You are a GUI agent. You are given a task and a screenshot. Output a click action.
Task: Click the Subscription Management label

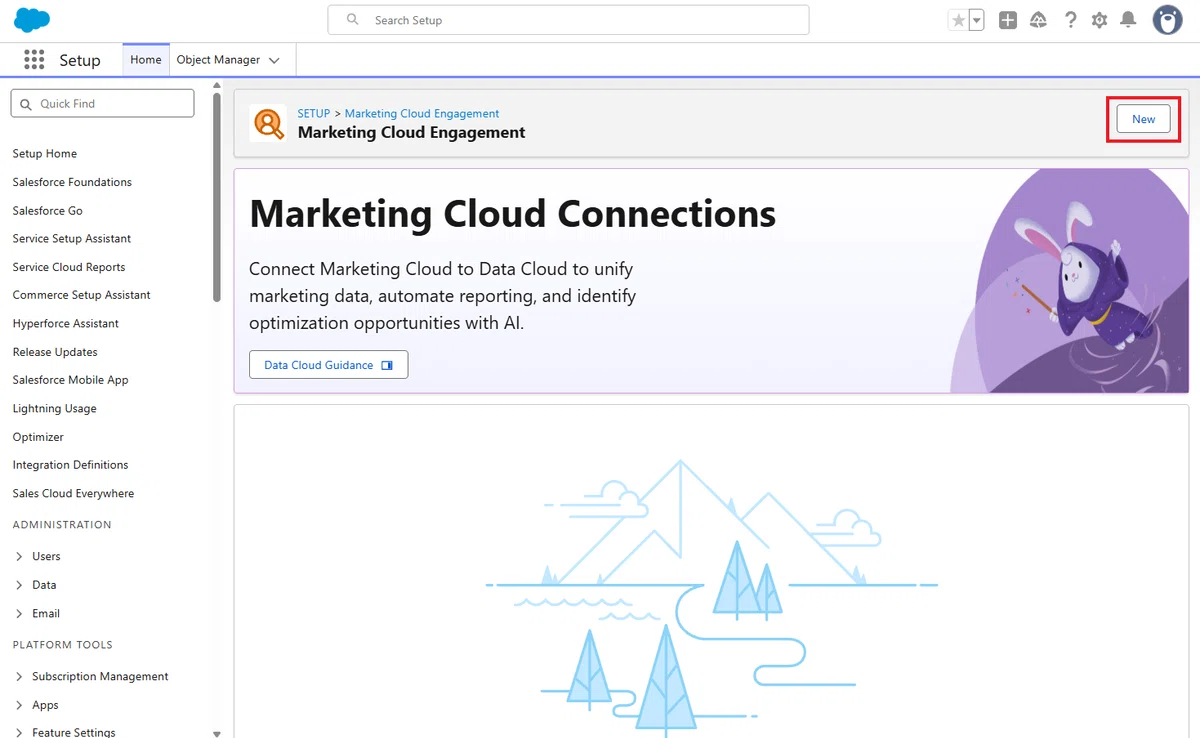click(100, 677)
